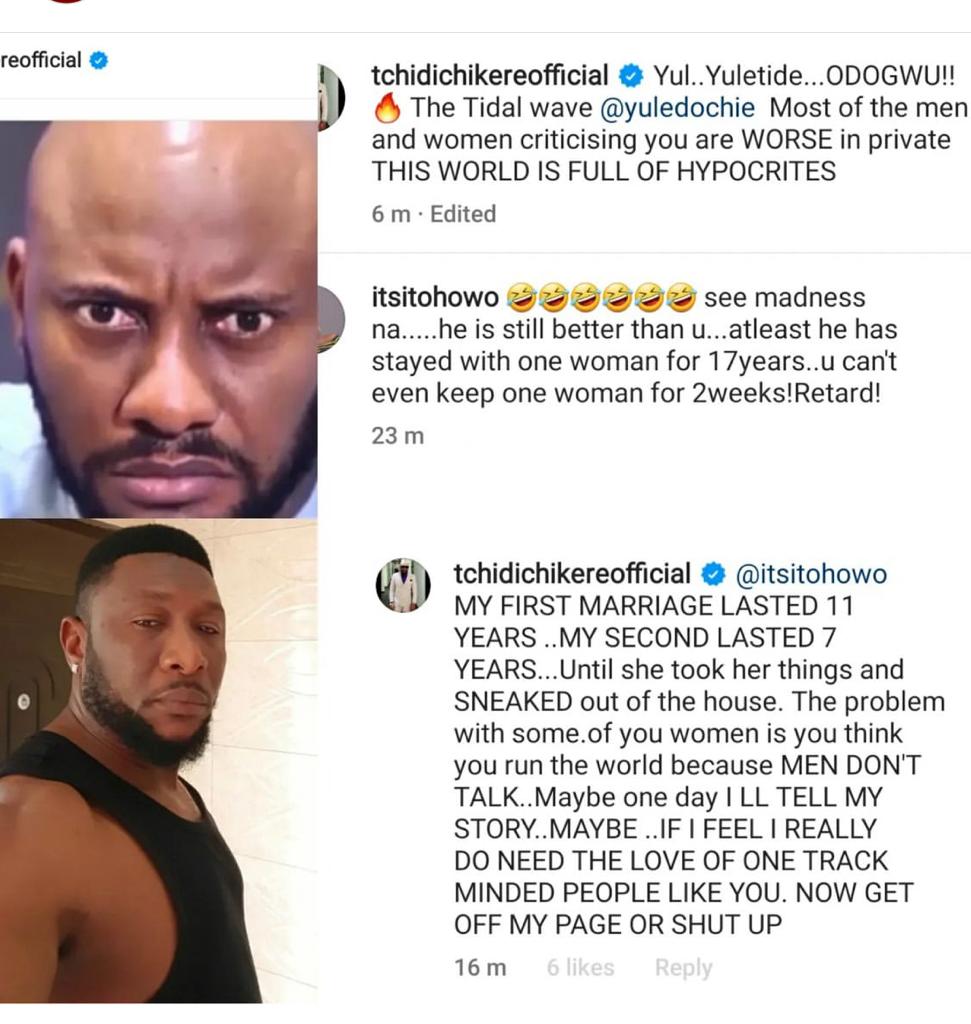Open tchidichikereofficial username on the first comment

click(490, 75)
